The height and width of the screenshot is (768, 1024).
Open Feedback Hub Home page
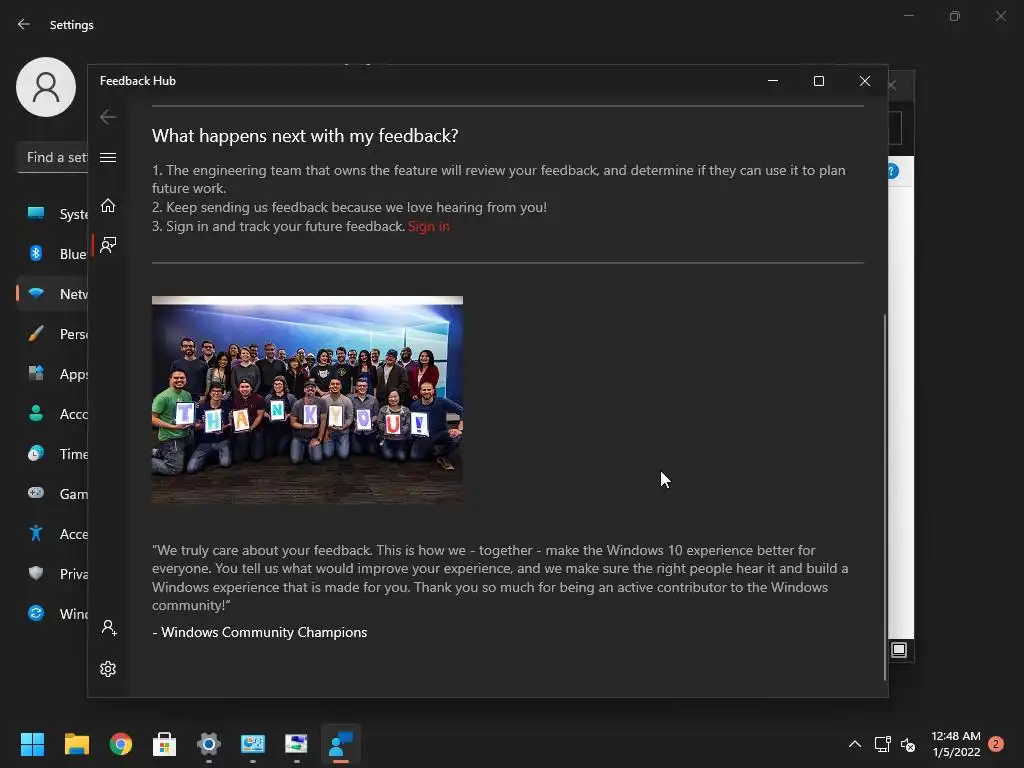[108, 206]
